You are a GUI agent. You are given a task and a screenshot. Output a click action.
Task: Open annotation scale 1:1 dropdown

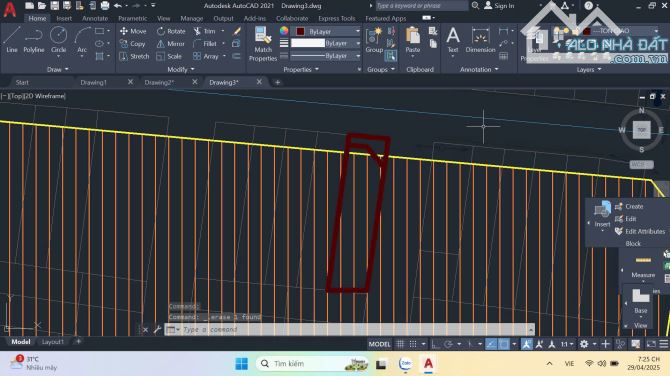coord(567,344)
